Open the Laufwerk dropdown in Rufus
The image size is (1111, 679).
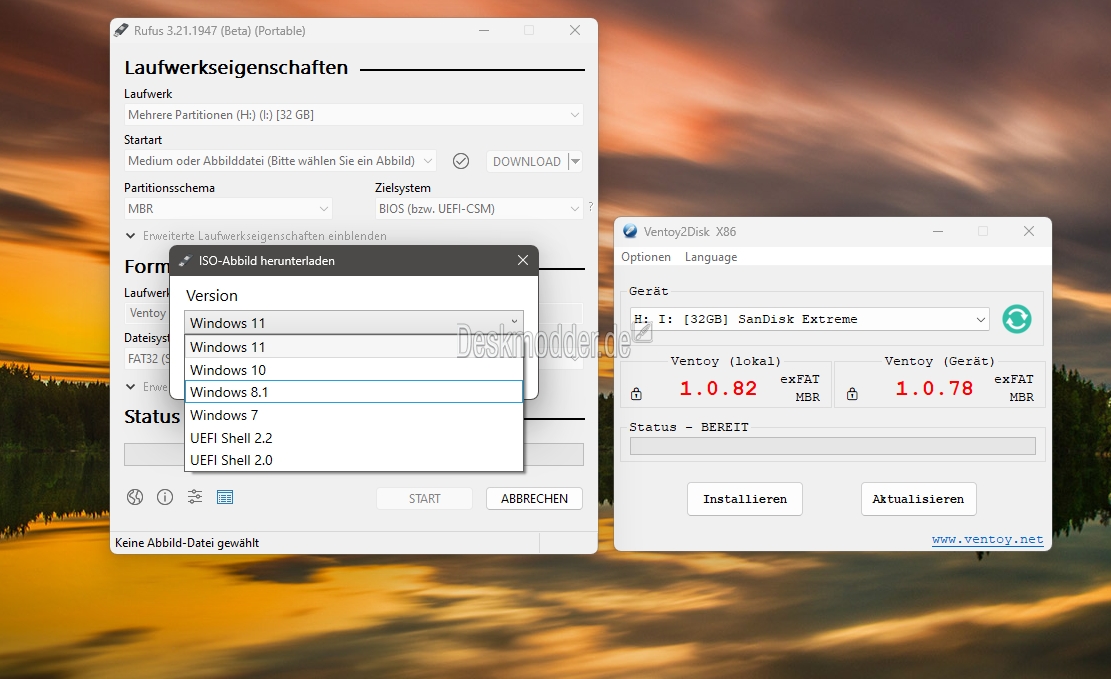[354, 115]
